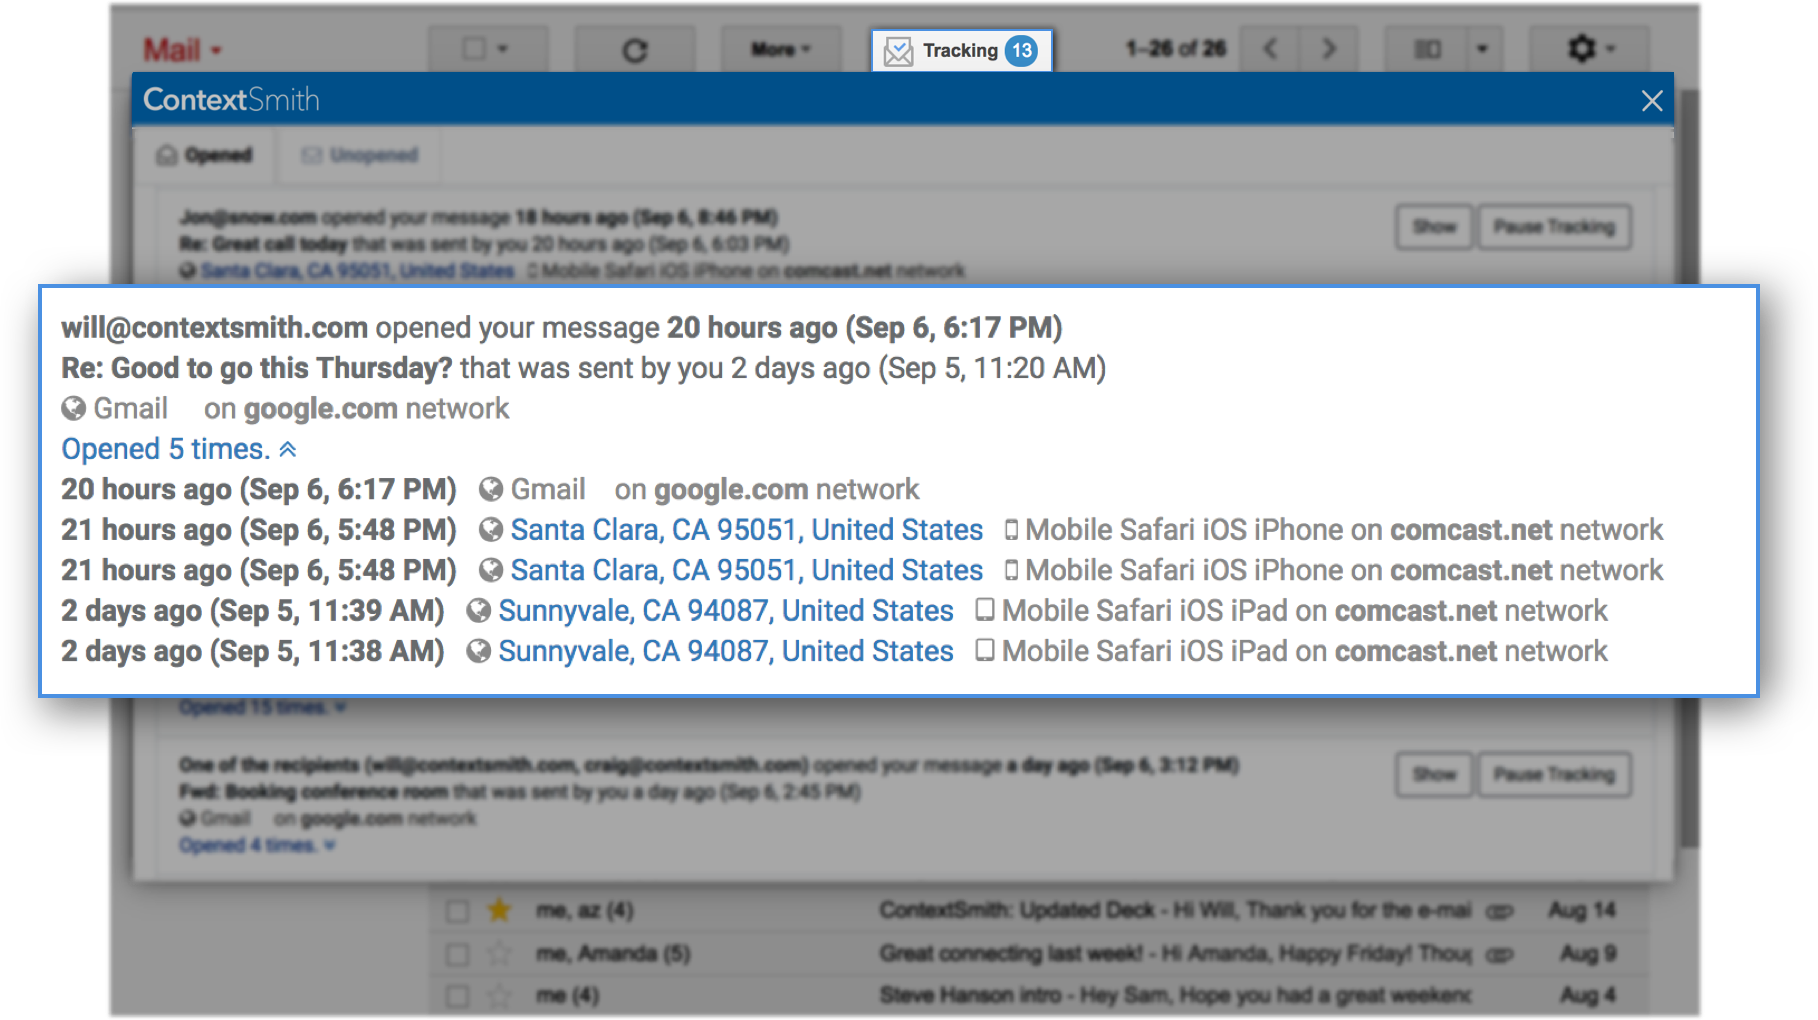
Task: Open the select-all checkbox dropdown in toolbar
Action: pyautogui.click(x=487, y=48)
